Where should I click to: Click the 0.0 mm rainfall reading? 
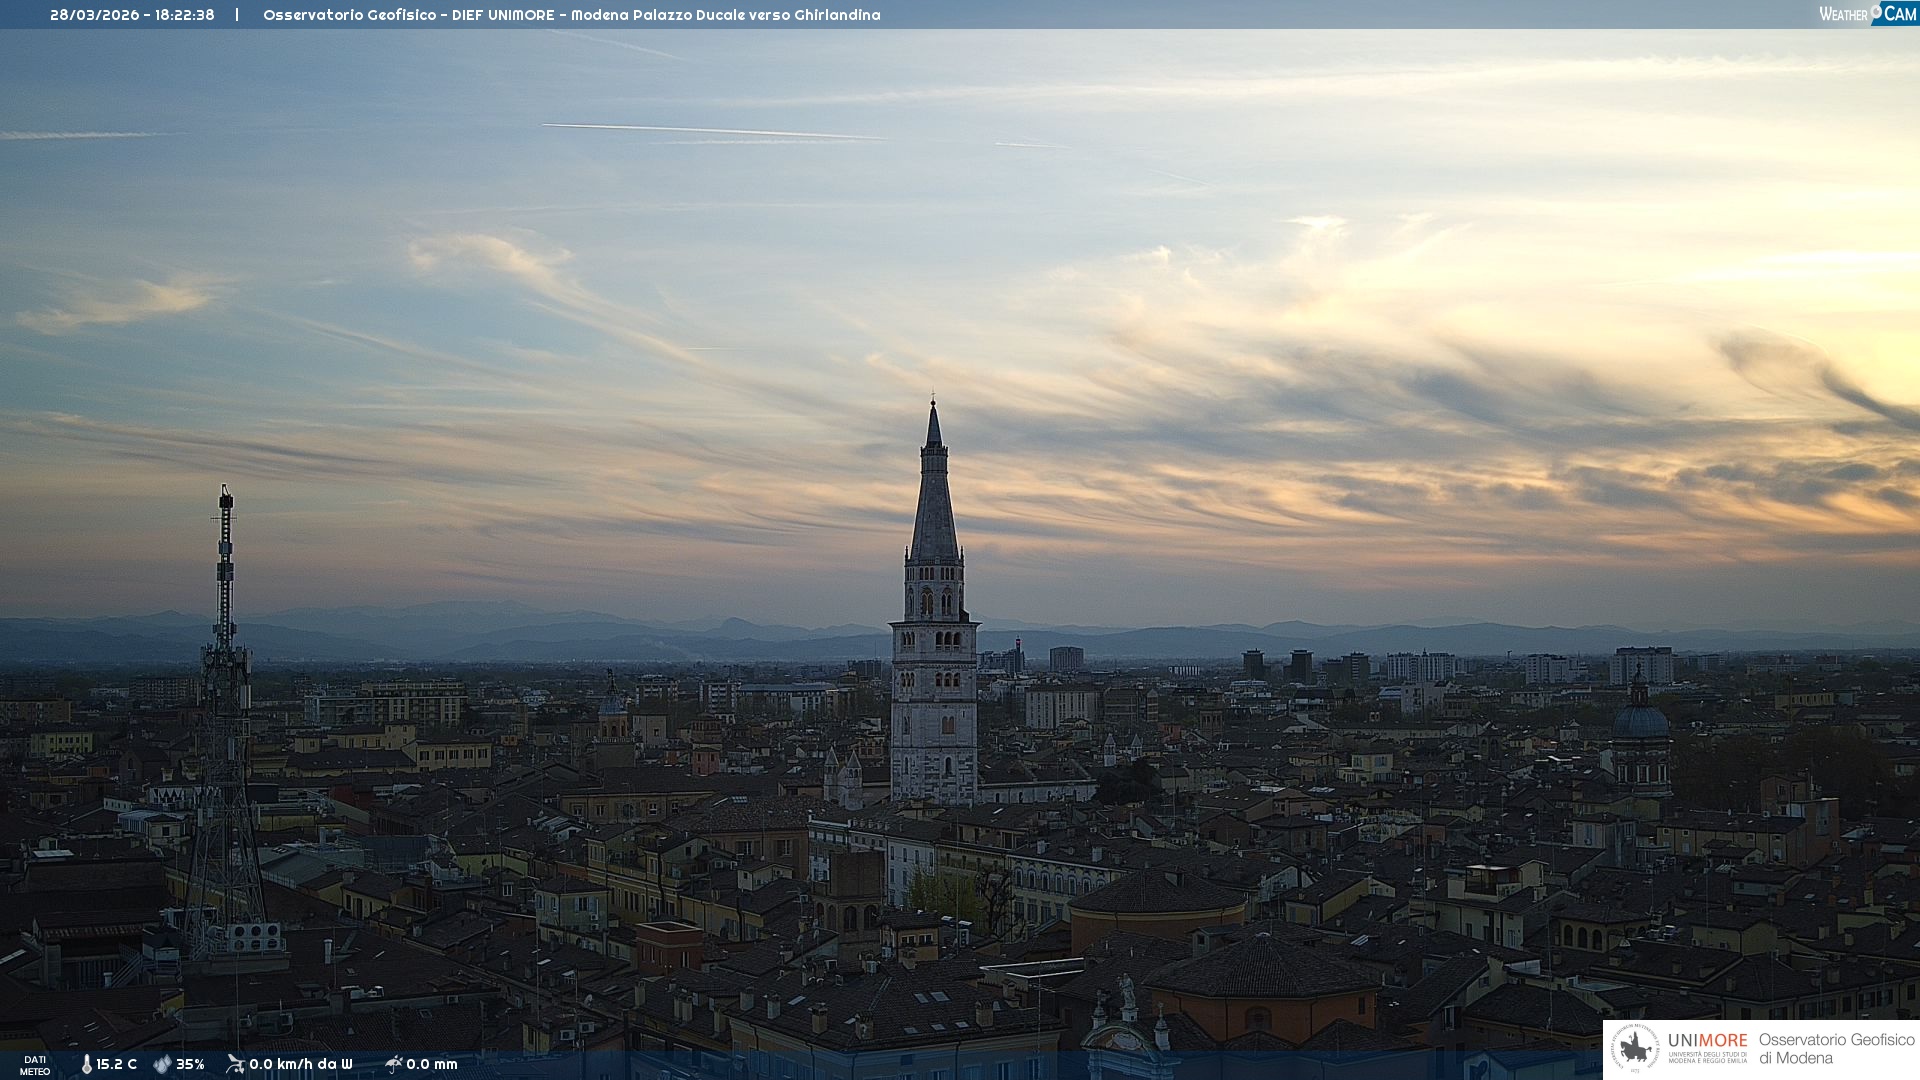[432, 1064]
